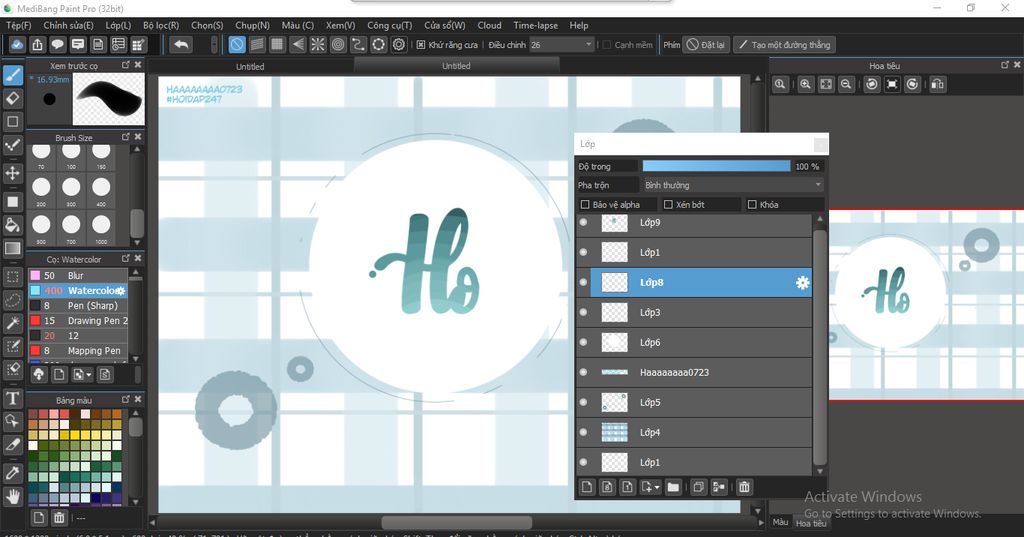Create a new layer folder
This screenshot has width=1024, height=537.
point(673,487)
